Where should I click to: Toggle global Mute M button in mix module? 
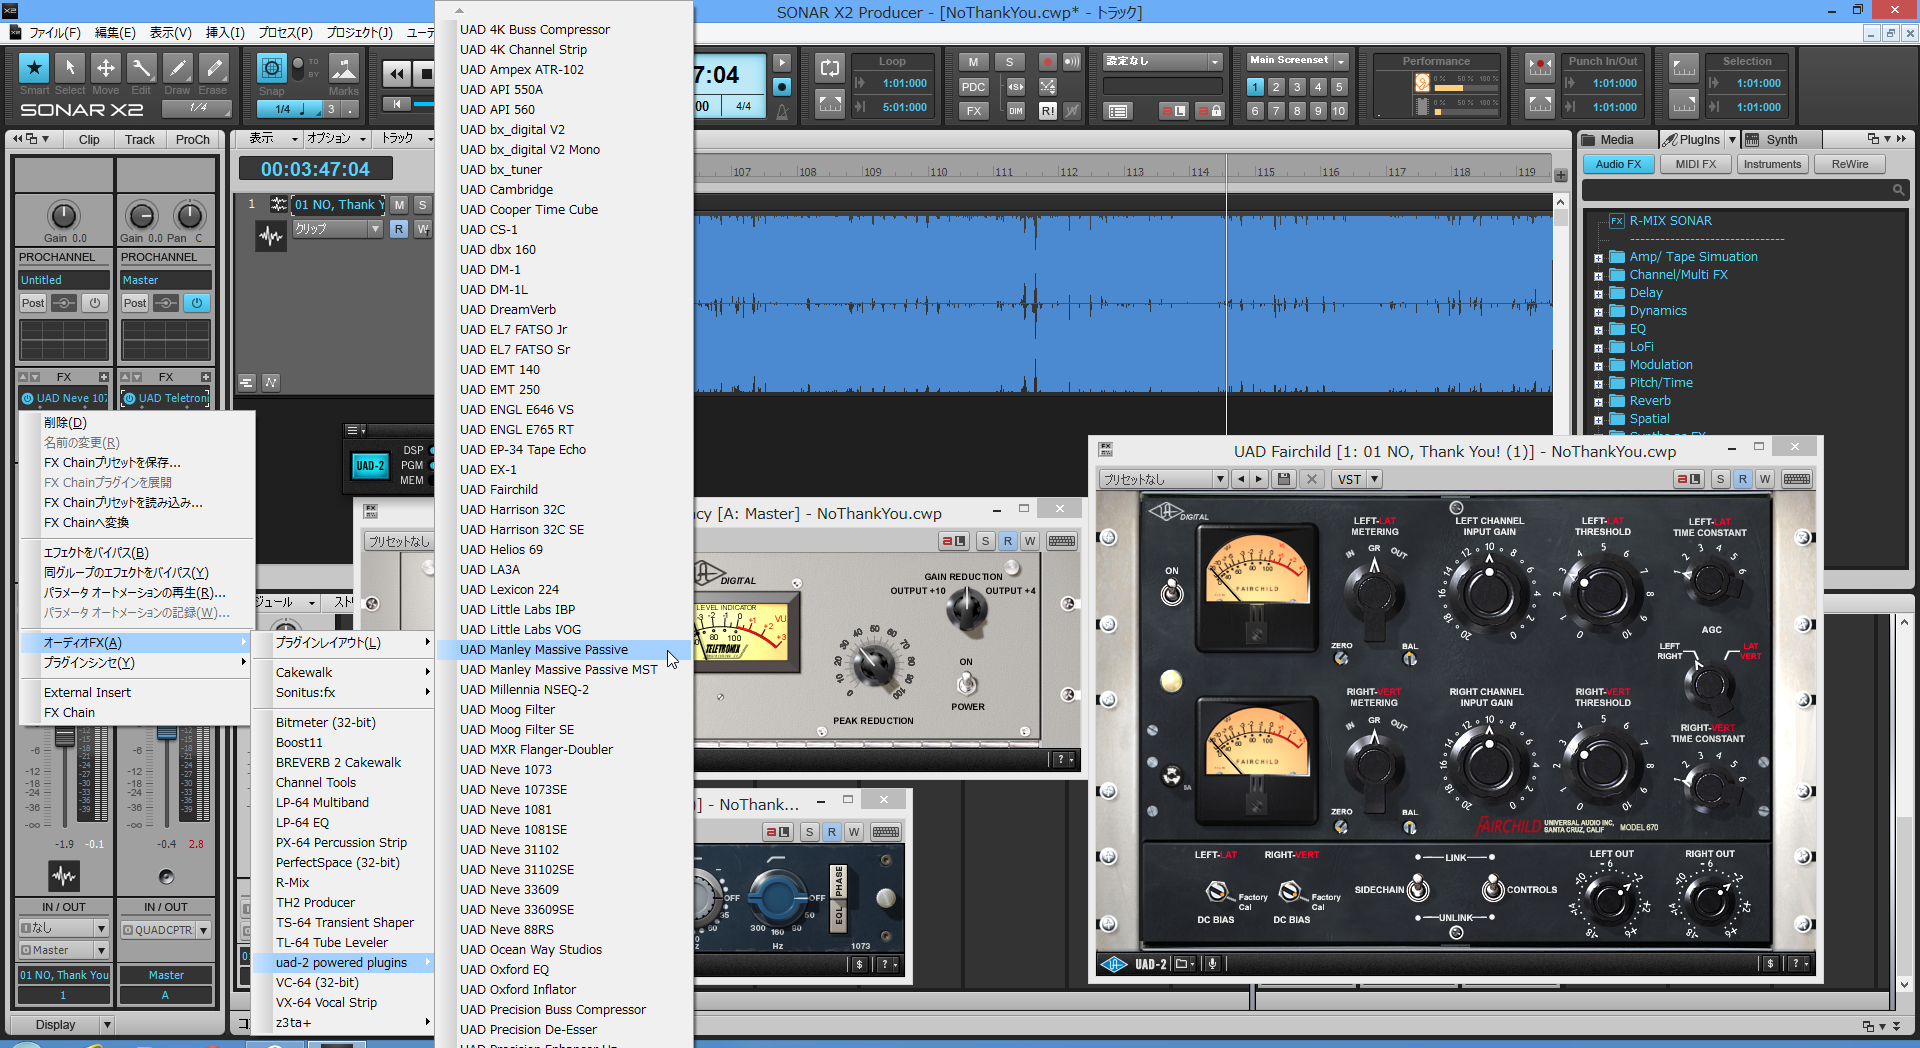click(x=973, y=62)
